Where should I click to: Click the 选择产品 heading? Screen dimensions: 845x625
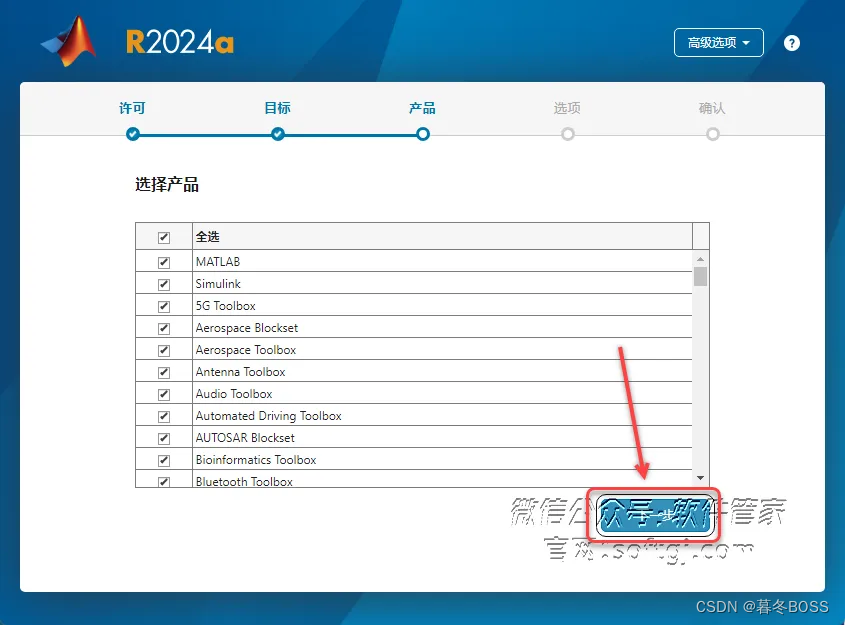point(167,185)
